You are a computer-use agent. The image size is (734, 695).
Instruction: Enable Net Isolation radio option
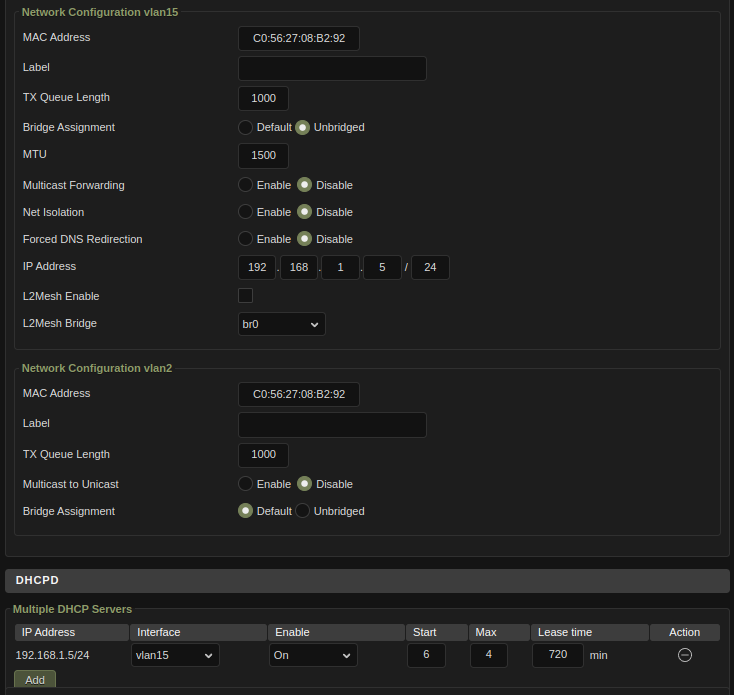[245, 212]
